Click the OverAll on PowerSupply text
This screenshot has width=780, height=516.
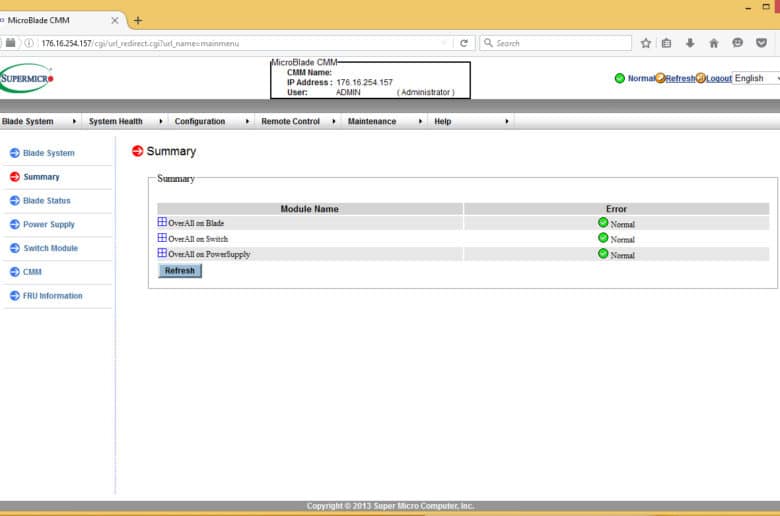click(x=209, y=254)
